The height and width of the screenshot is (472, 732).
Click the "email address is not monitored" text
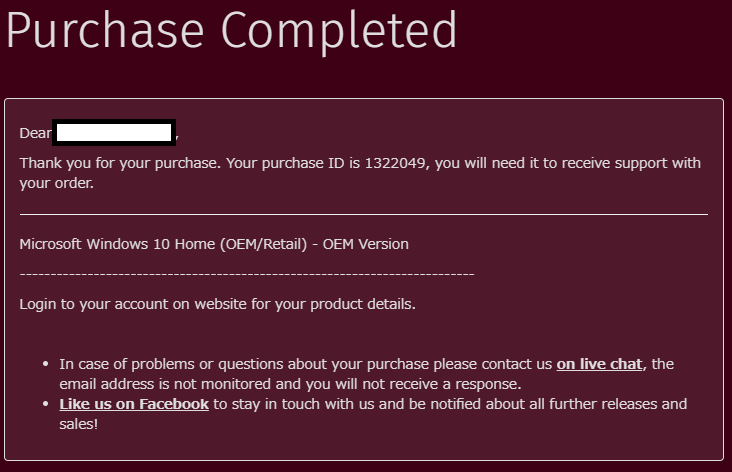tap(160, 384)
